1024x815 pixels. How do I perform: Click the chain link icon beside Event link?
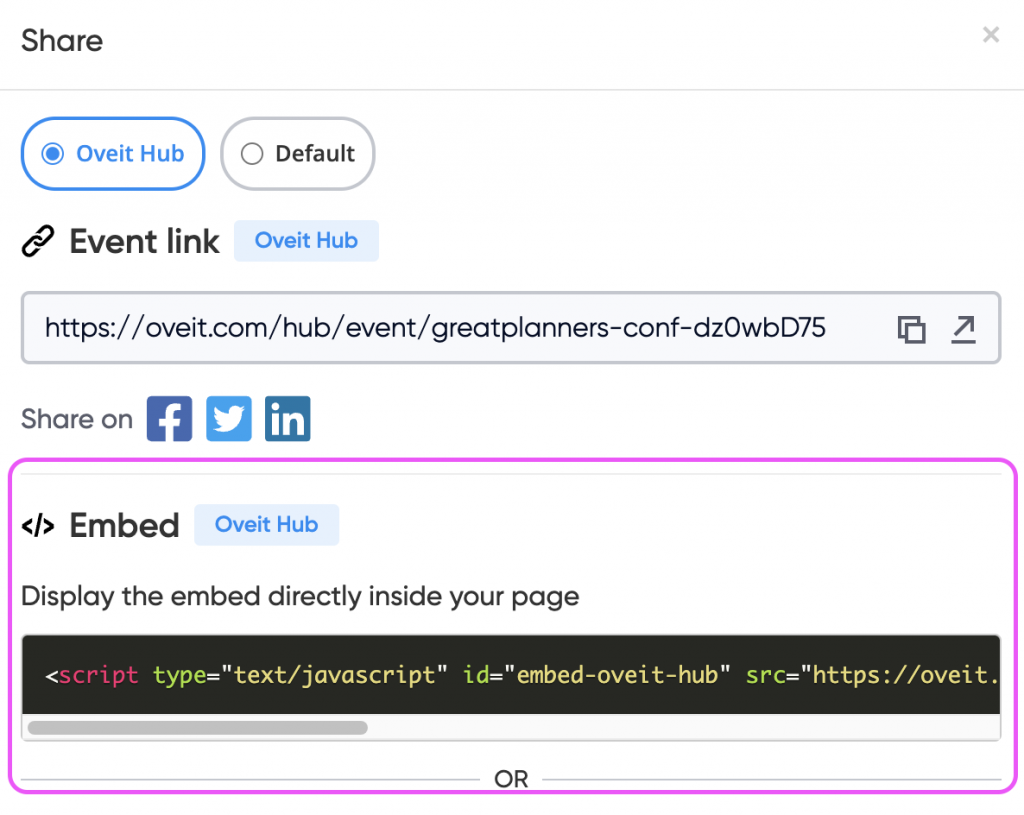click(x=38, y=242)
